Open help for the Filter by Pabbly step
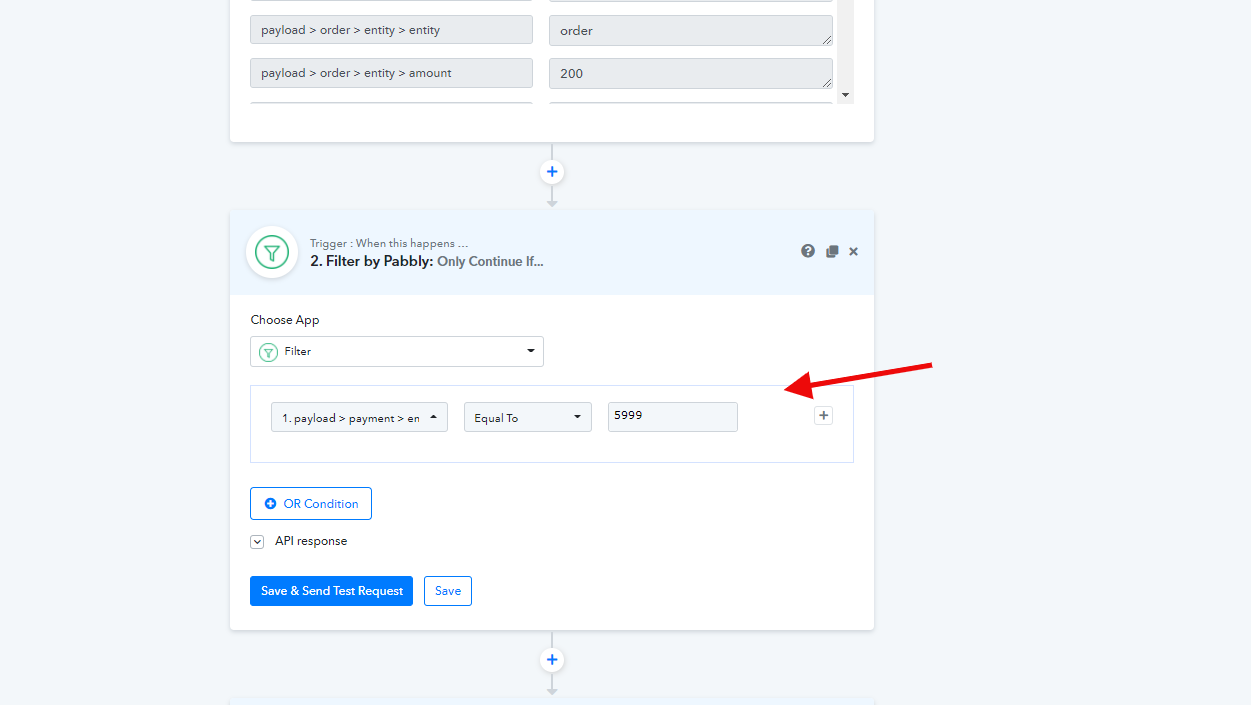Viewport: 1251px width, 705px height. [x=808, y=251]
